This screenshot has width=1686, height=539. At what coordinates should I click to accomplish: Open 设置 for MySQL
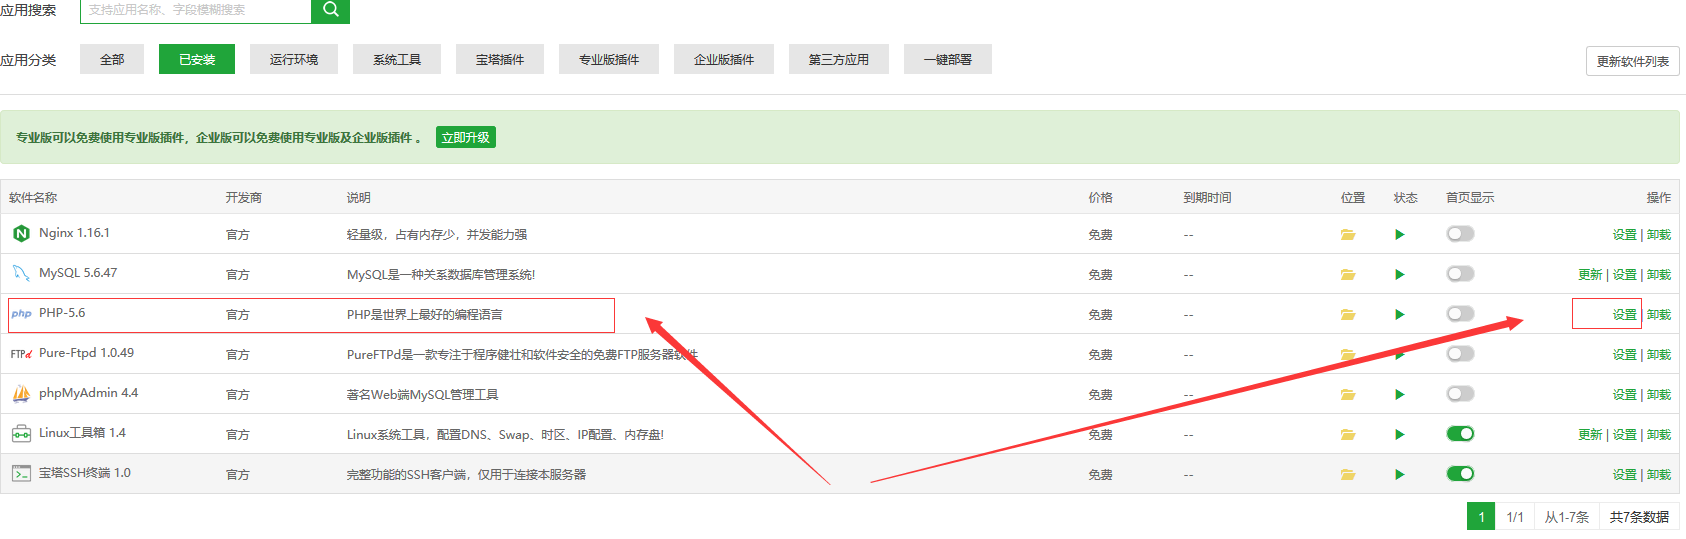point(1625,274)
